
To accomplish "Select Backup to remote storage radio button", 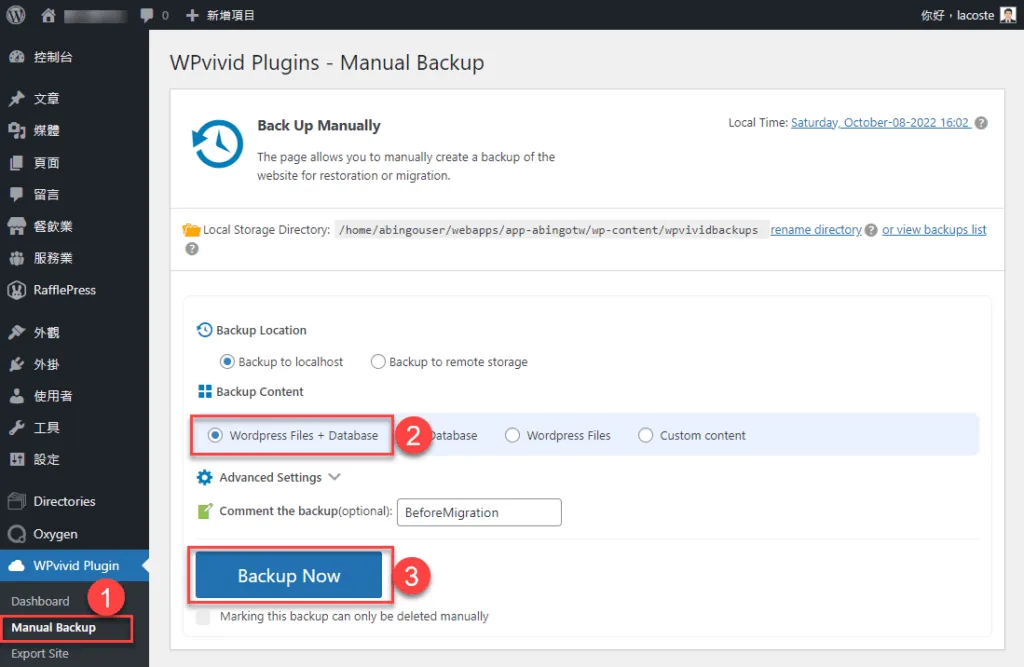I will click(x=377, y=361).
